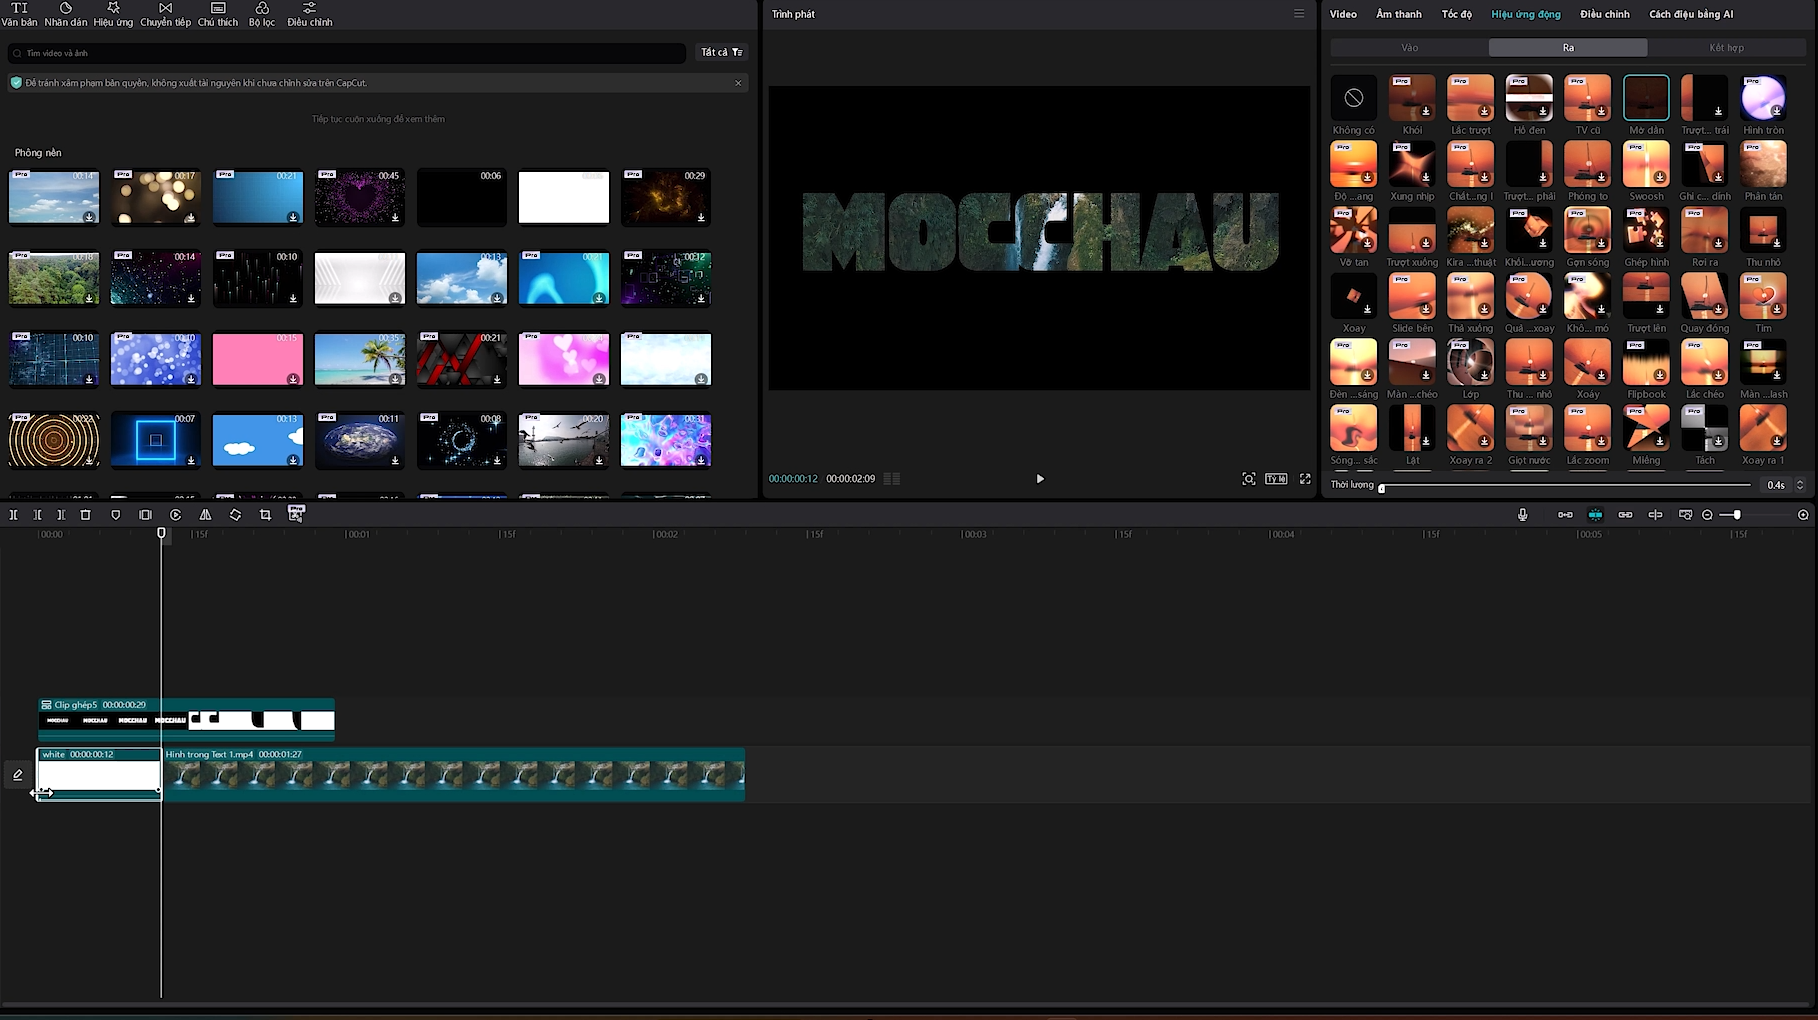1818x1020 pixels.
Task: Click the mirror flip icon
Action: [x=205, y=515]
